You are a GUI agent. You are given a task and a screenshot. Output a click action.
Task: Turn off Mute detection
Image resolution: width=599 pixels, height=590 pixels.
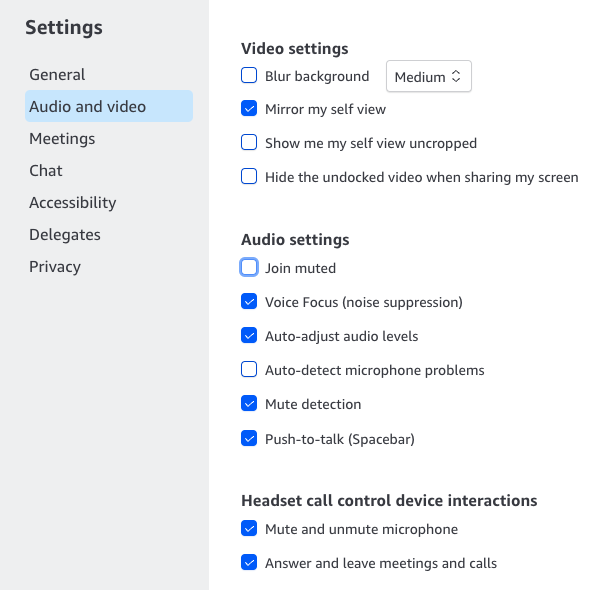249,403
